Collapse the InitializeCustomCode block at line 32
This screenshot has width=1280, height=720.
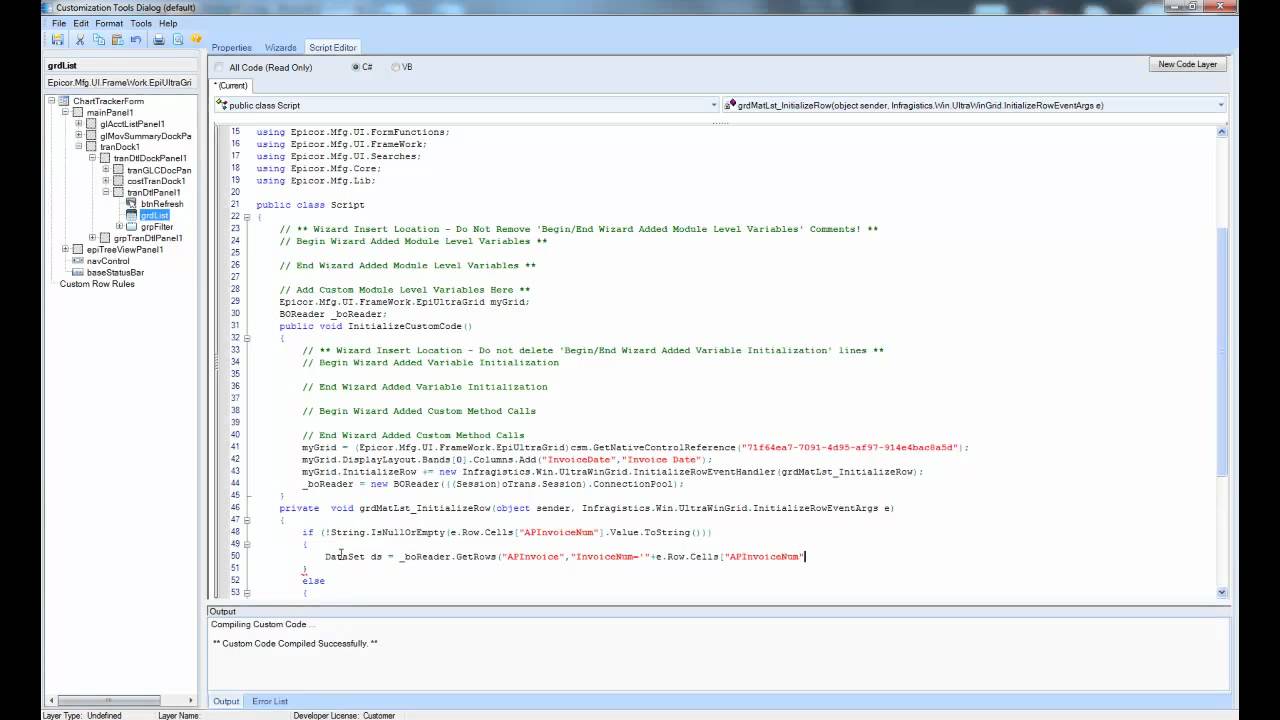[247, 338]
